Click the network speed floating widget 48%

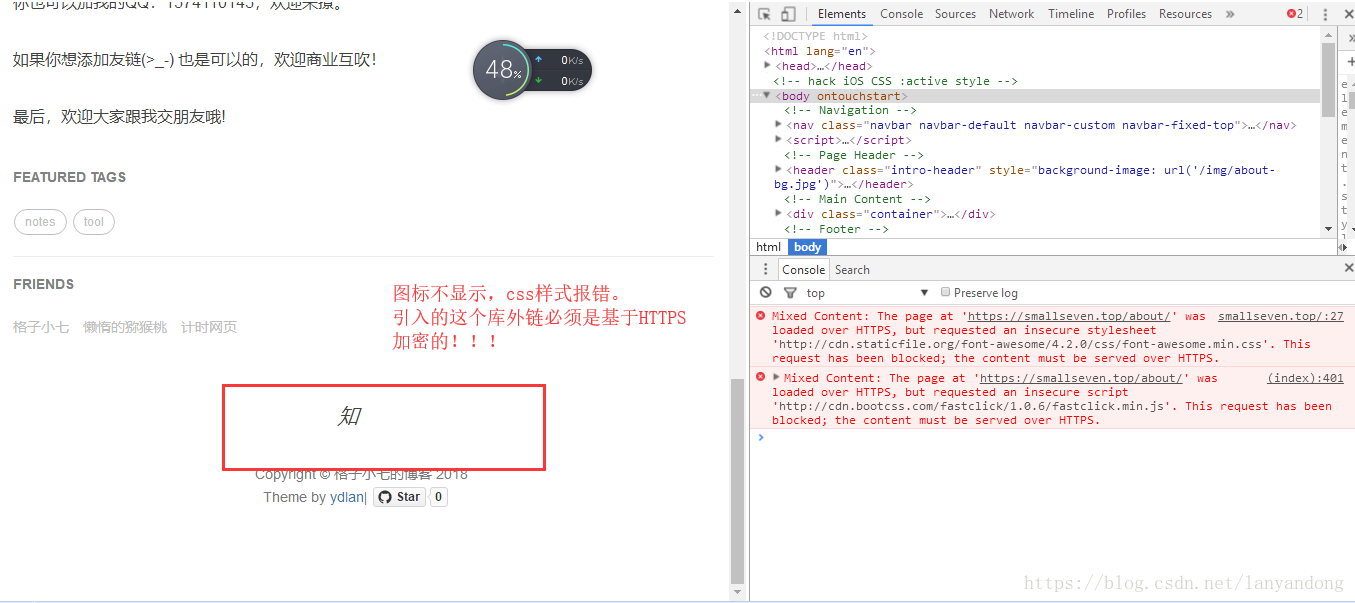point(532,70)
